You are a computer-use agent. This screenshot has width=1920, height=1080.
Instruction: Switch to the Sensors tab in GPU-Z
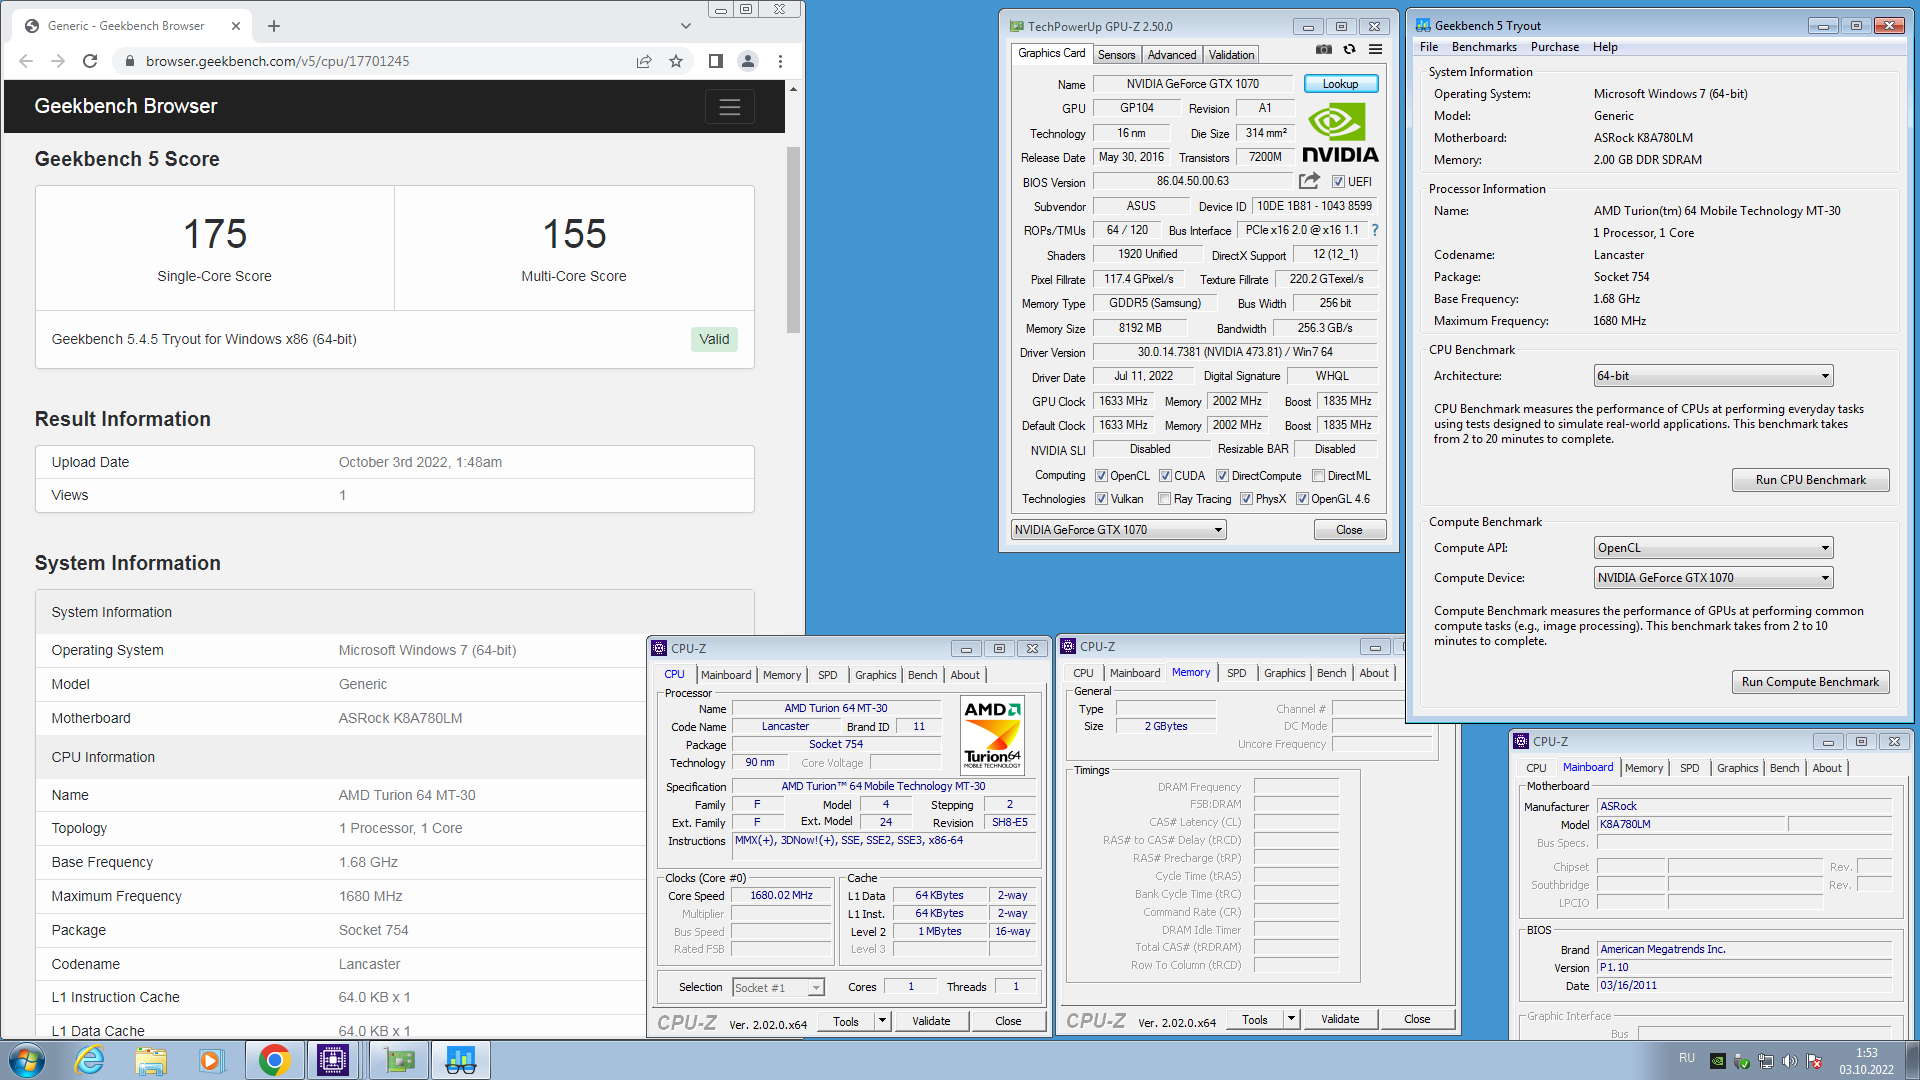tap(1116, 55)
